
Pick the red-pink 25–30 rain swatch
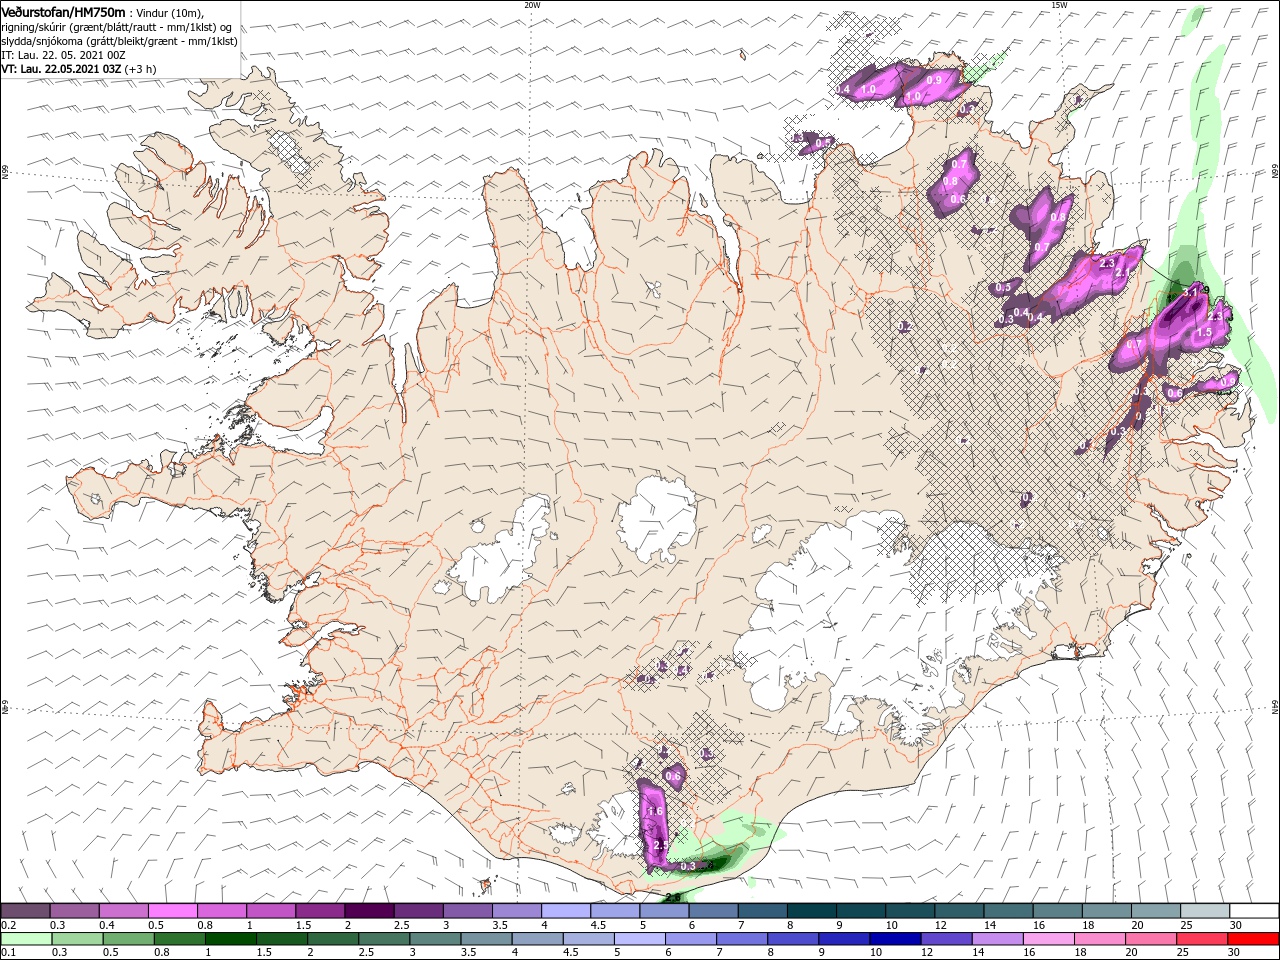[x=1200, y=939]
